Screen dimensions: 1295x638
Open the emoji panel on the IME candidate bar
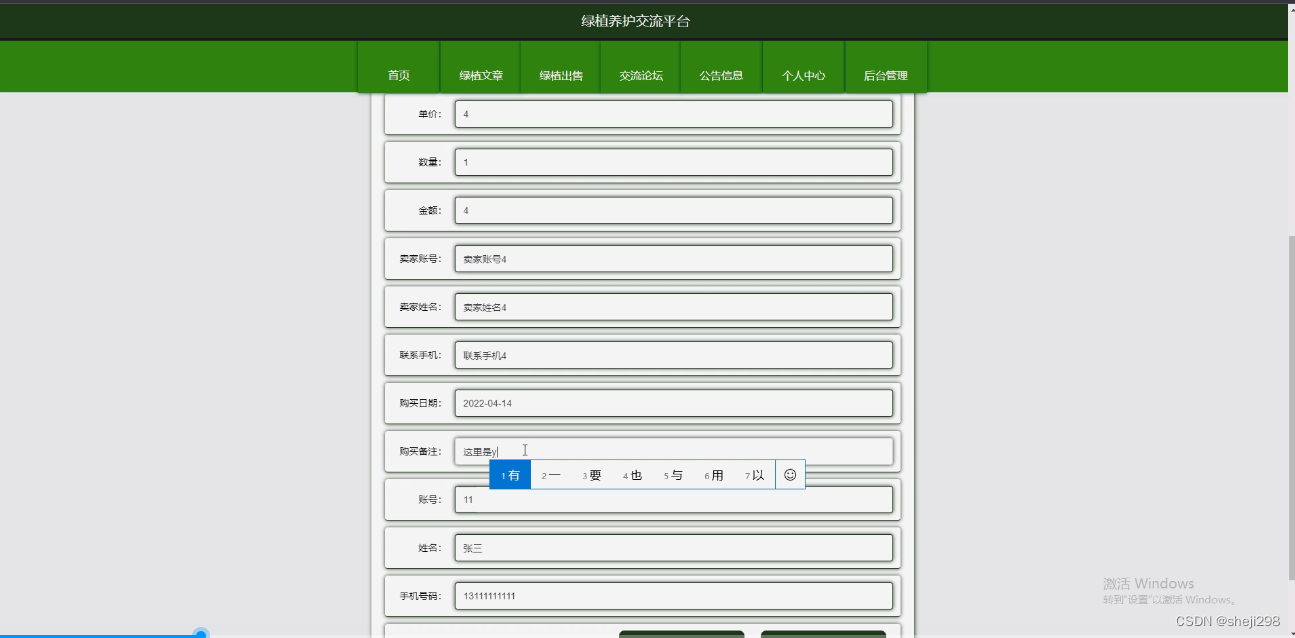click(790, 474)
